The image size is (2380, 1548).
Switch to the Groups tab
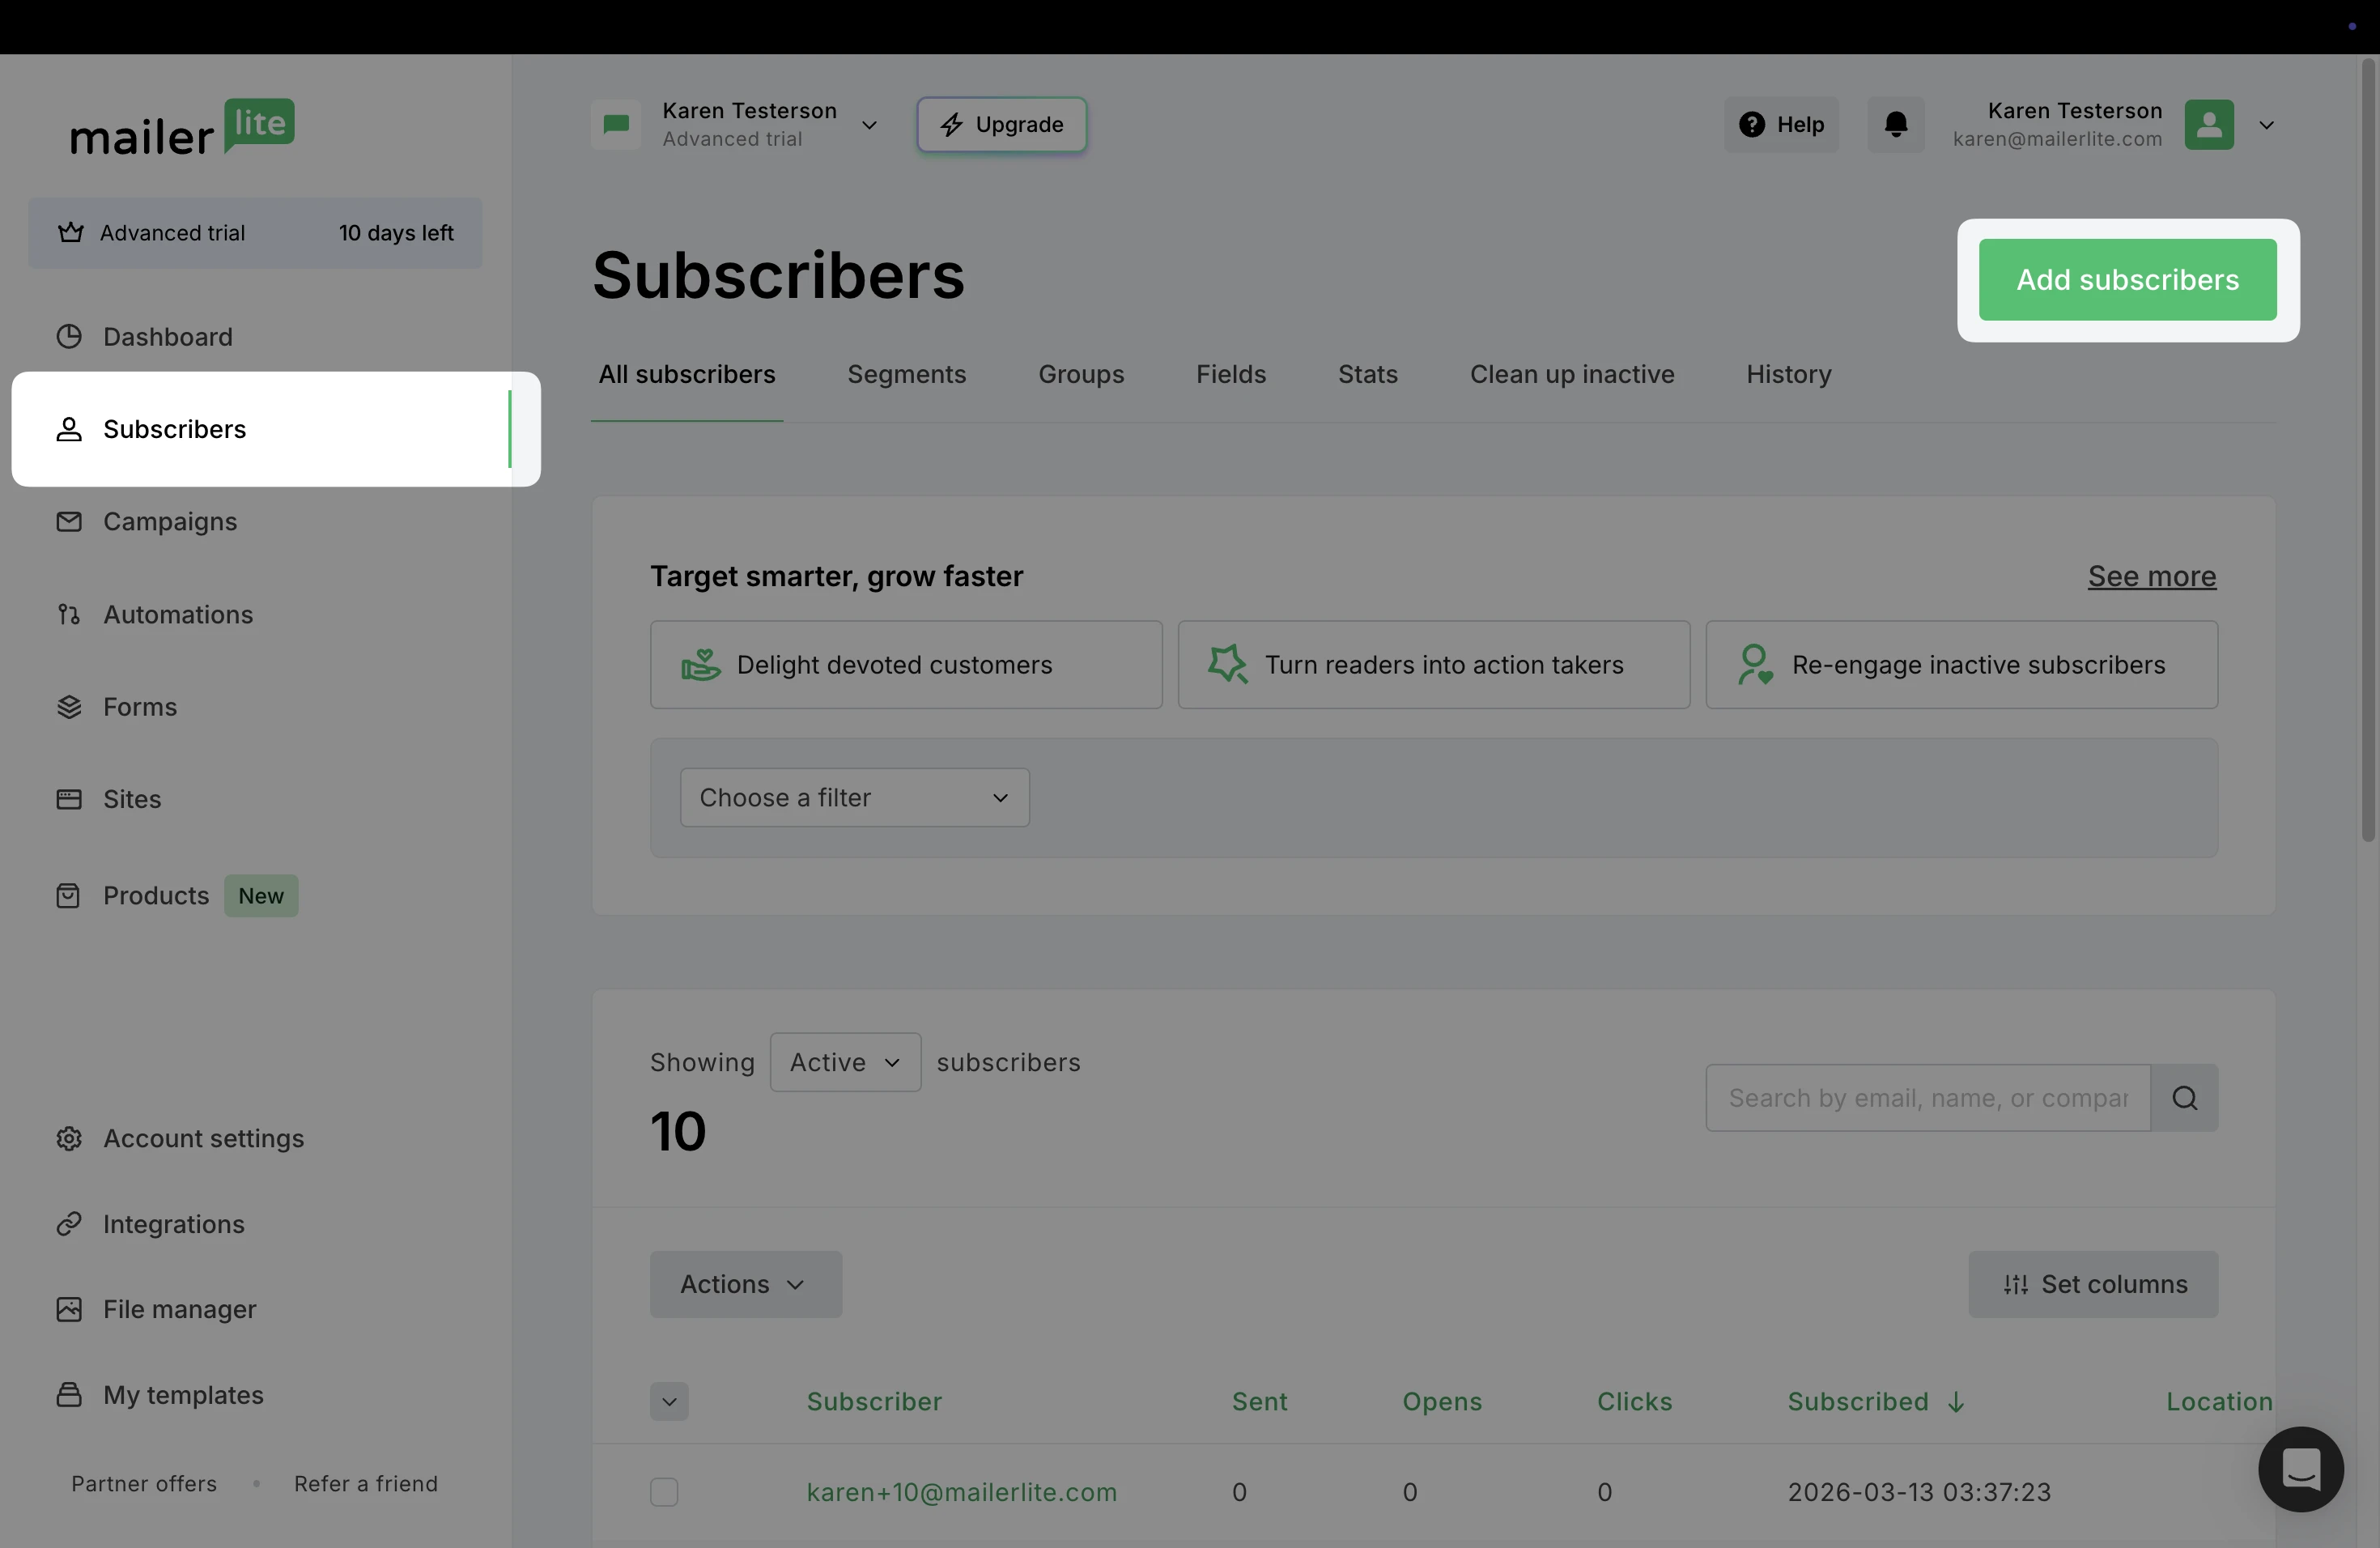[1080, 374]
